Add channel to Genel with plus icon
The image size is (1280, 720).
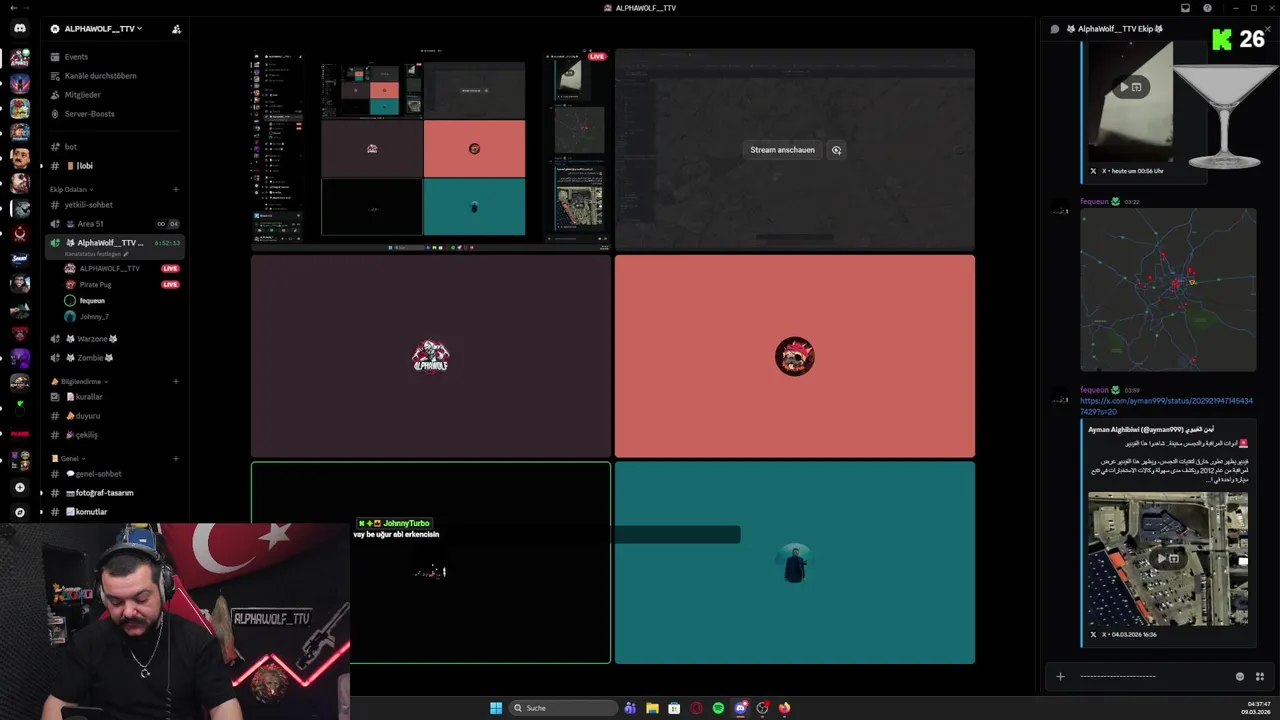[x=176, y=458]
